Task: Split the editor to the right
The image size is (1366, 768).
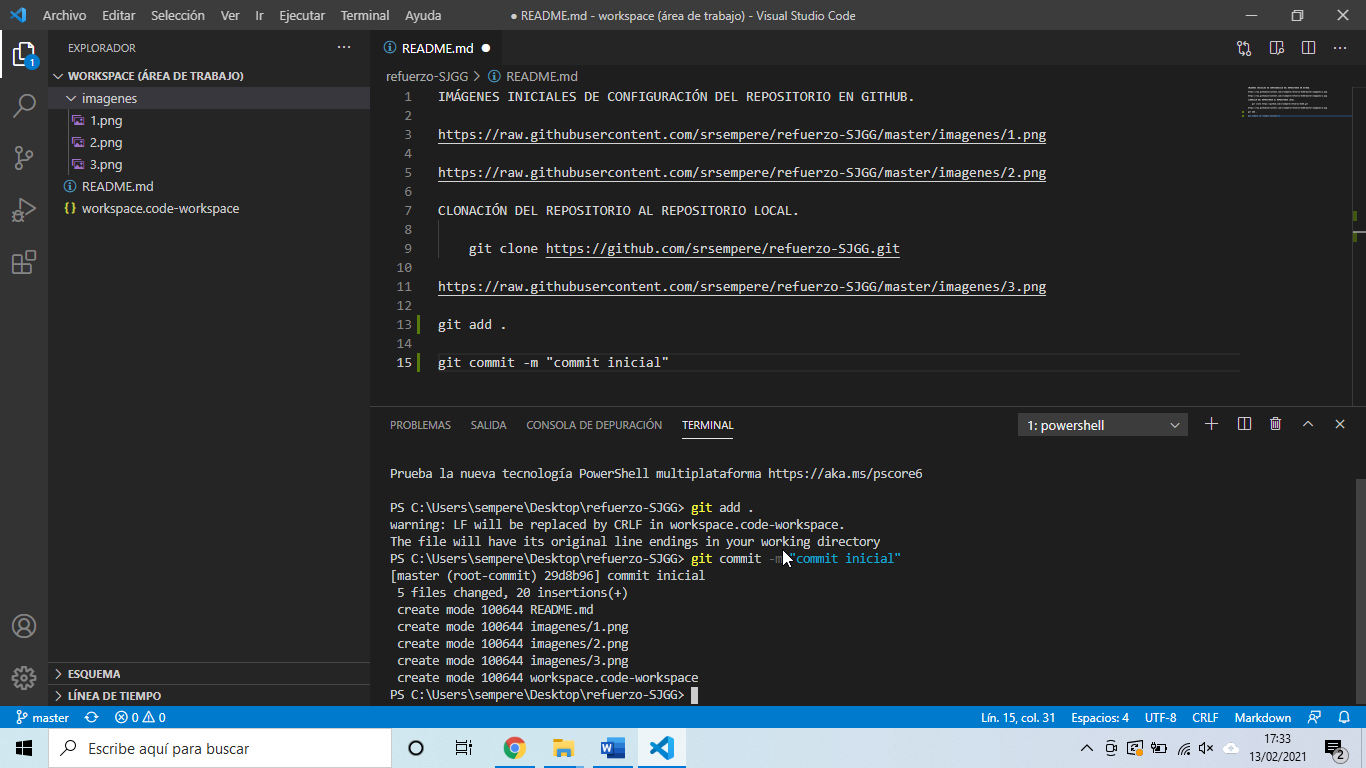Action: [1308, 48]
